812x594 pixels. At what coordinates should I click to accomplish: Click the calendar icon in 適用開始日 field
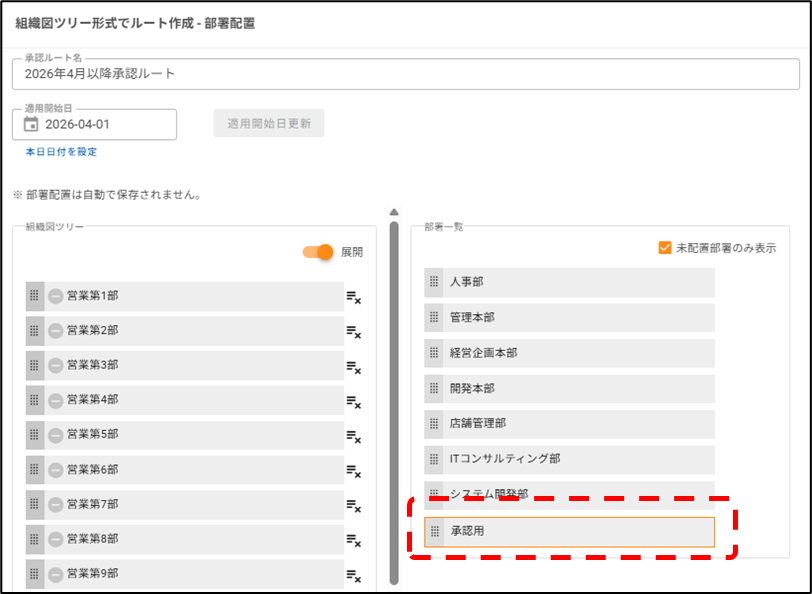31,125
